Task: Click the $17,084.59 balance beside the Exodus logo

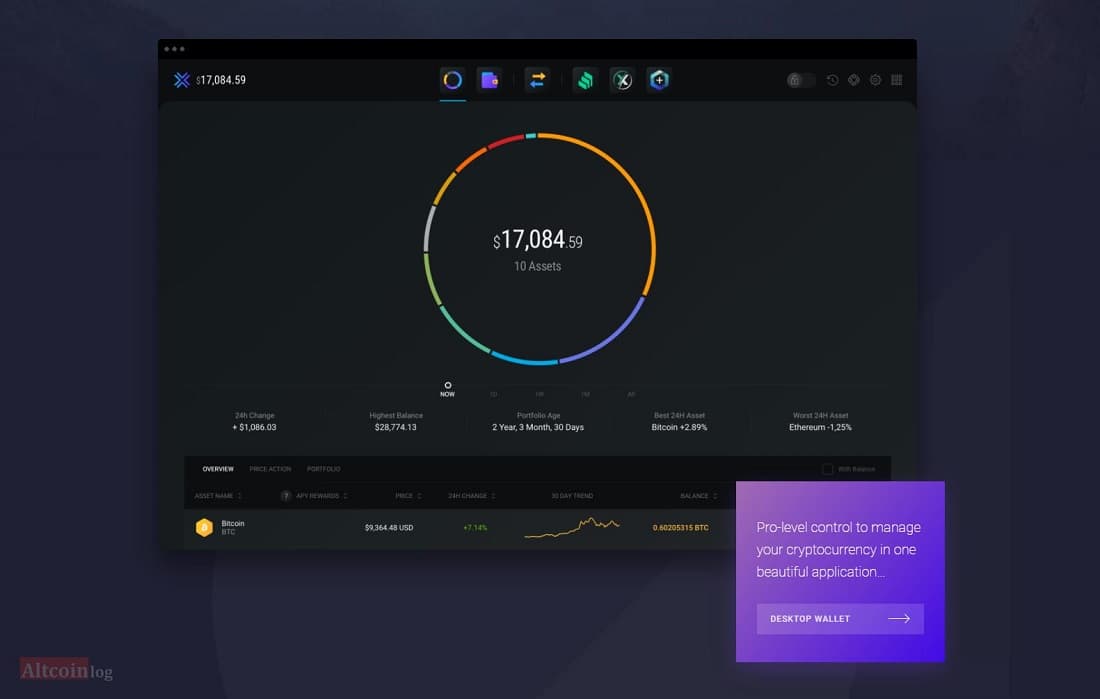Action: pyautogui.click(x=221, y=80)
